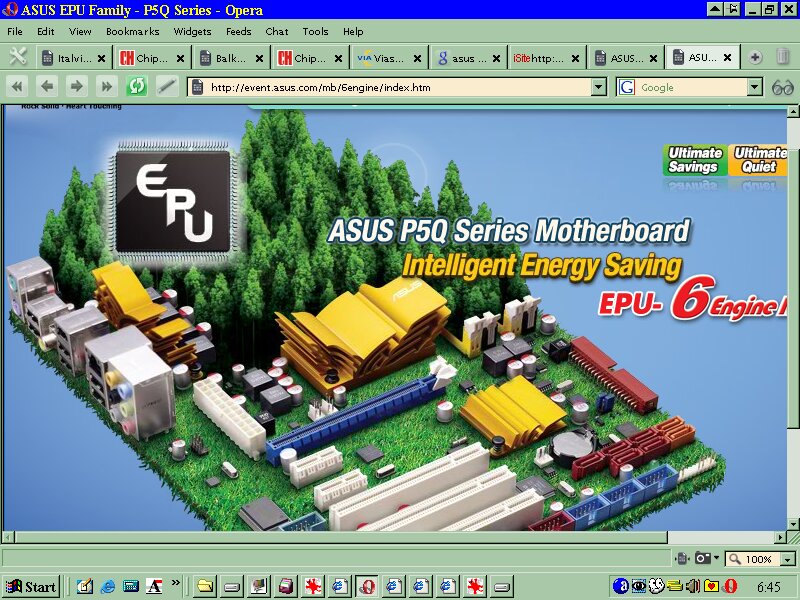Viewport: 800px width, 600px height.
Task: Expand the address bar history dropdown
Action: coord(599,87)
